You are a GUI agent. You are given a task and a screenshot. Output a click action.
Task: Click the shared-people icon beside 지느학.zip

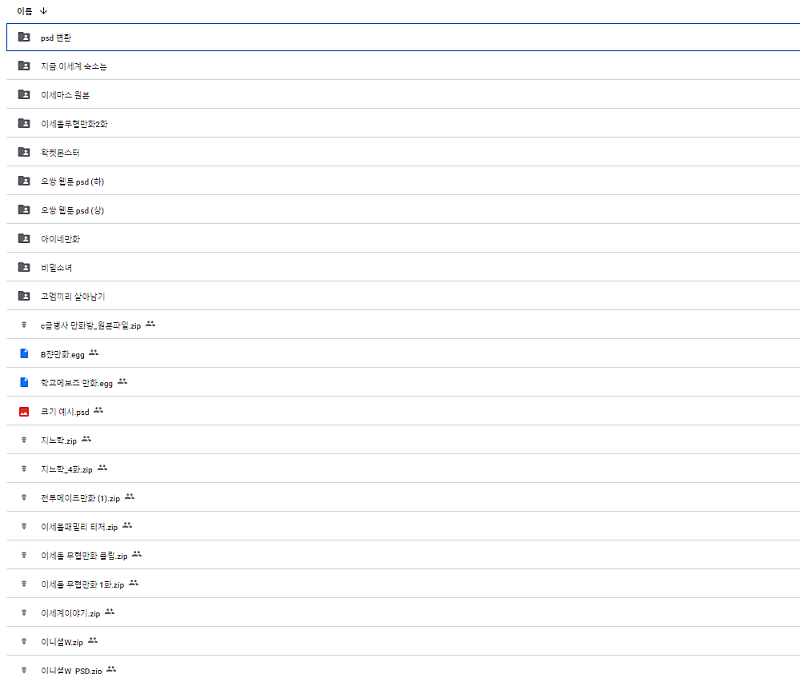(x=86, y=439)
